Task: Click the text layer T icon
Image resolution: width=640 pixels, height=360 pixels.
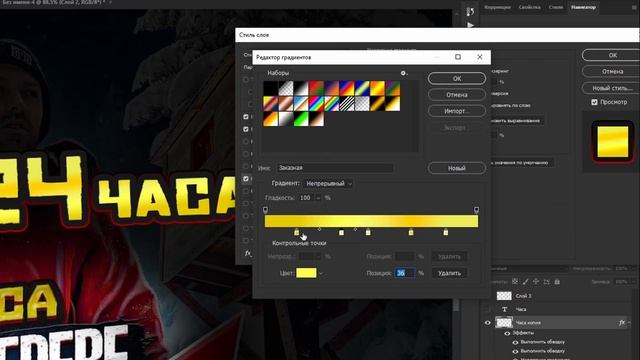Action: coord(504,309)
